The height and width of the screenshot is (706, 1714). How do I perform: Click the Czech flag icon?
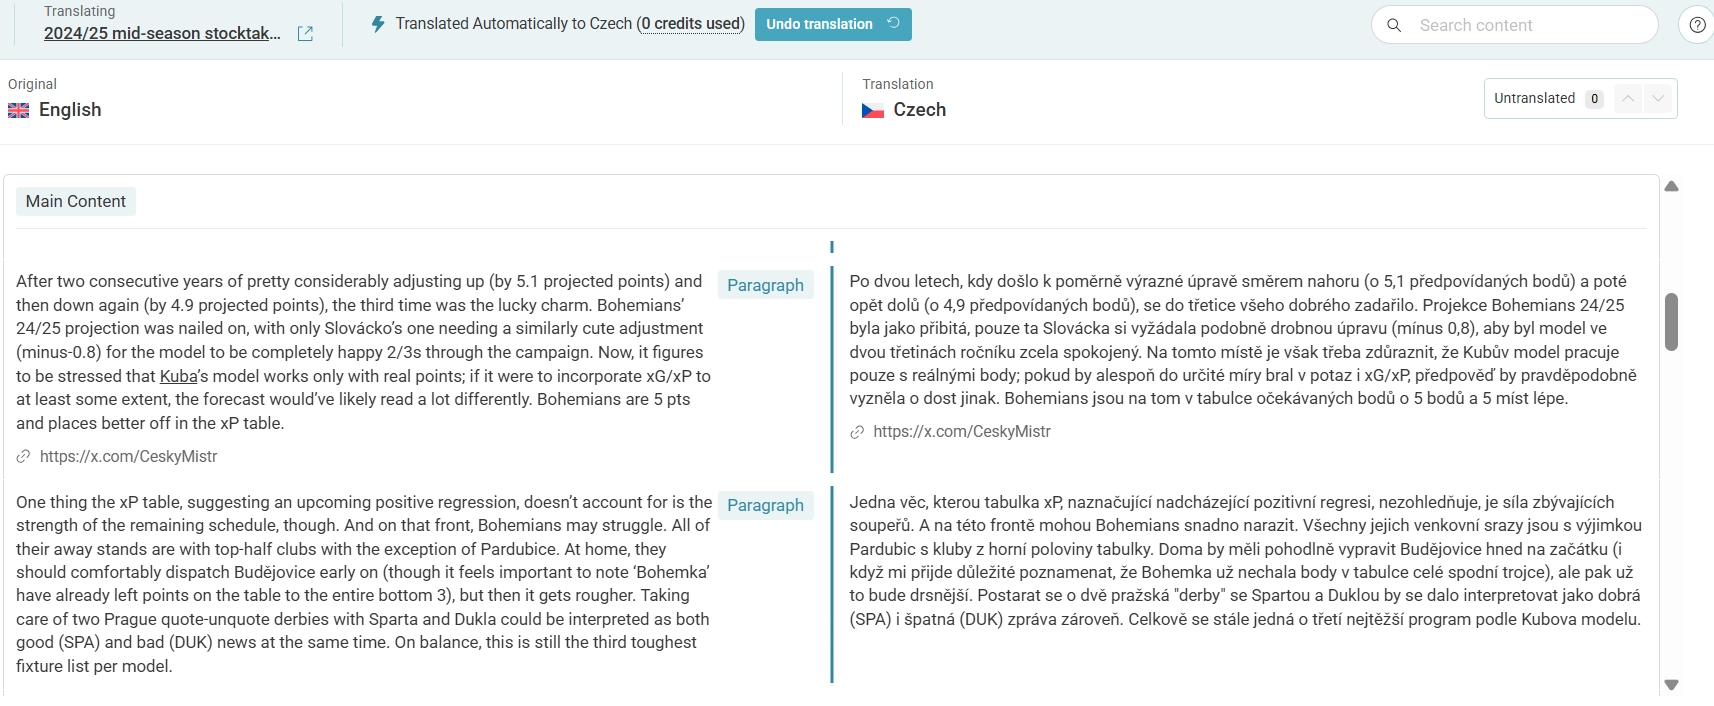(x=873, y=111)
